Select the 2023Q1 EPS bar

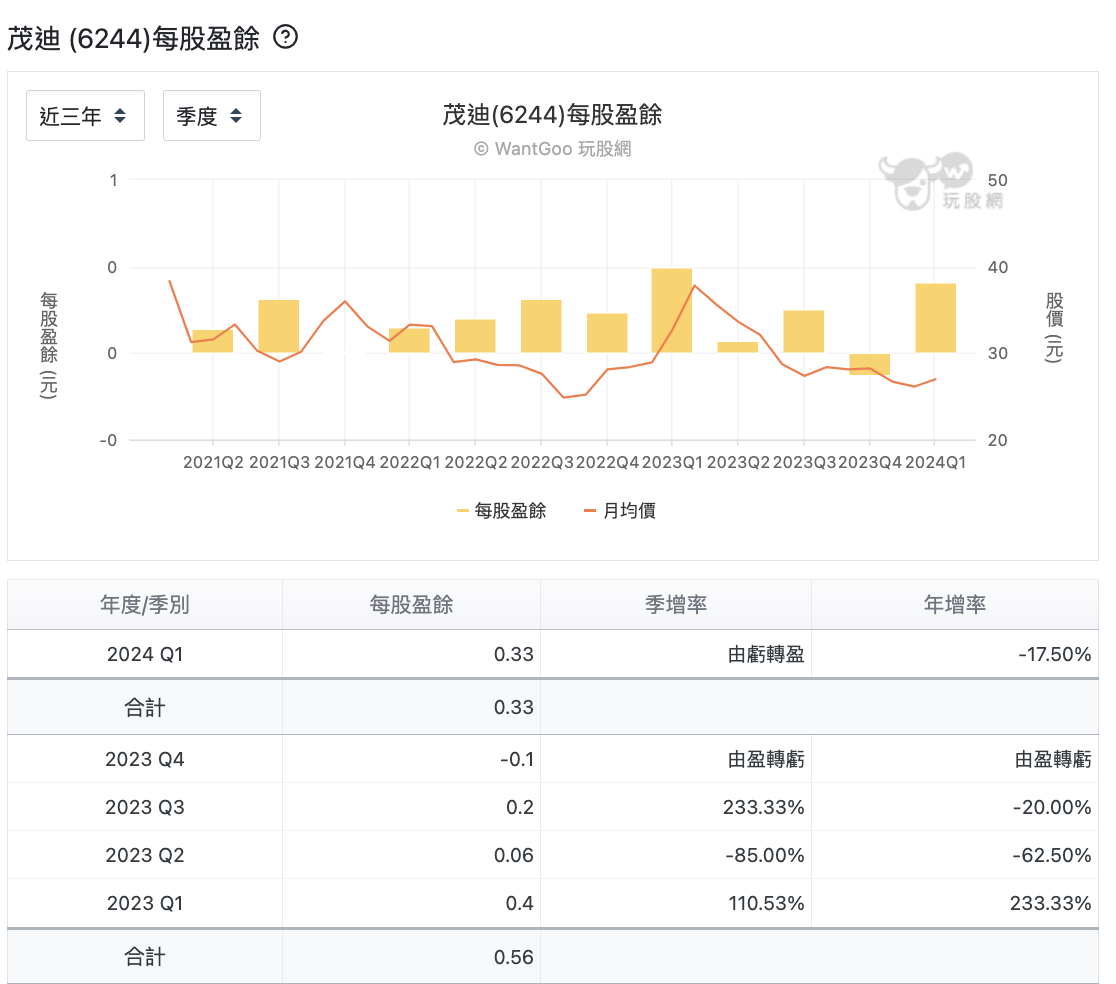(x=671, y=310)
